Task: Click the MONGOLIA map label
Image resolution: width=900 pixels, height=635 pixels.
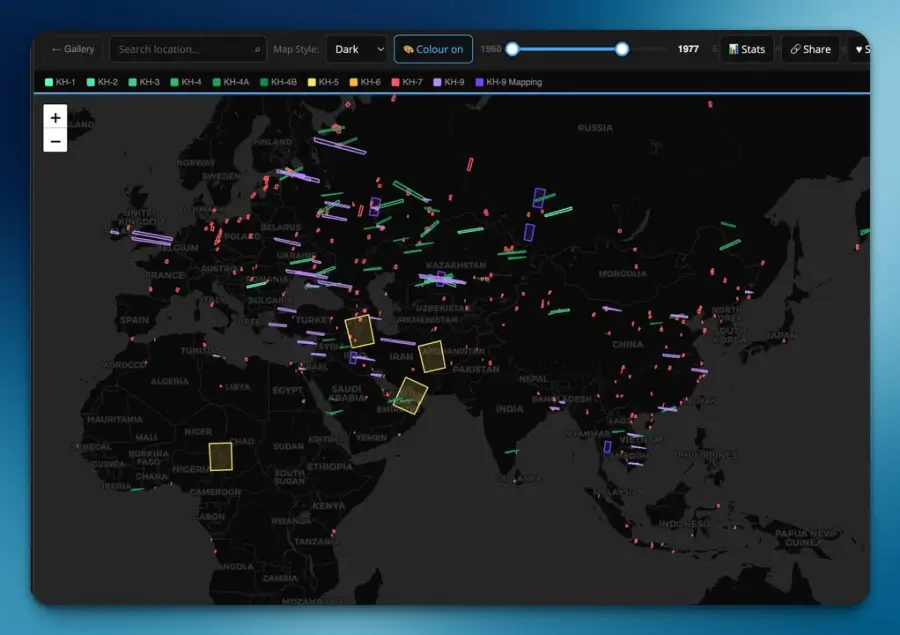Action: [x=623, y=274]
